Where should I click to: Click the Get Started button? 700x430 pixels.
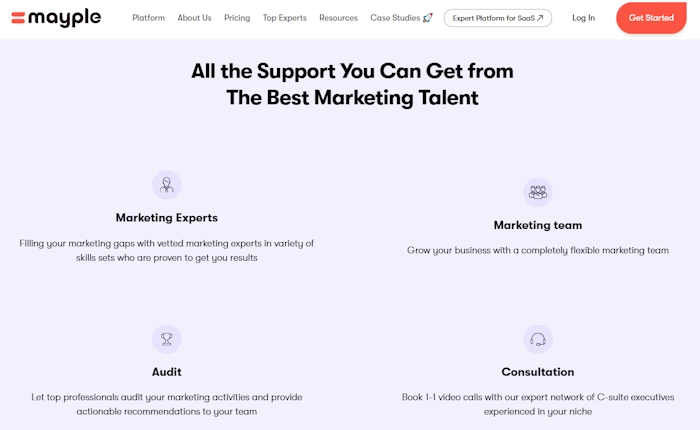pos(651,18)
